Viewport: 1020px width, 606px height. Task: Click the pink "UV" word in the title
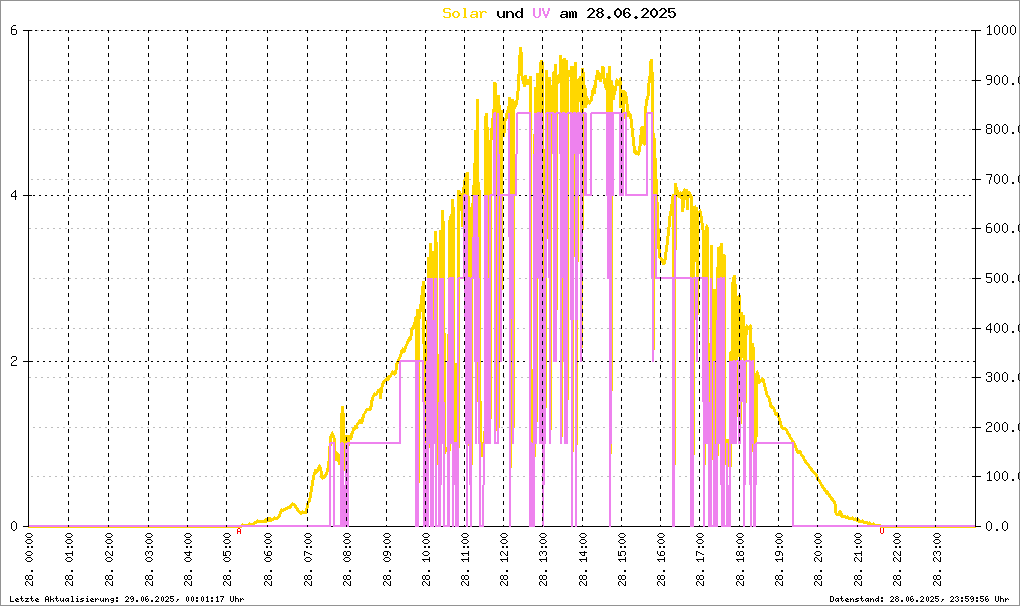pyautogui.click(x=541, y=13)
